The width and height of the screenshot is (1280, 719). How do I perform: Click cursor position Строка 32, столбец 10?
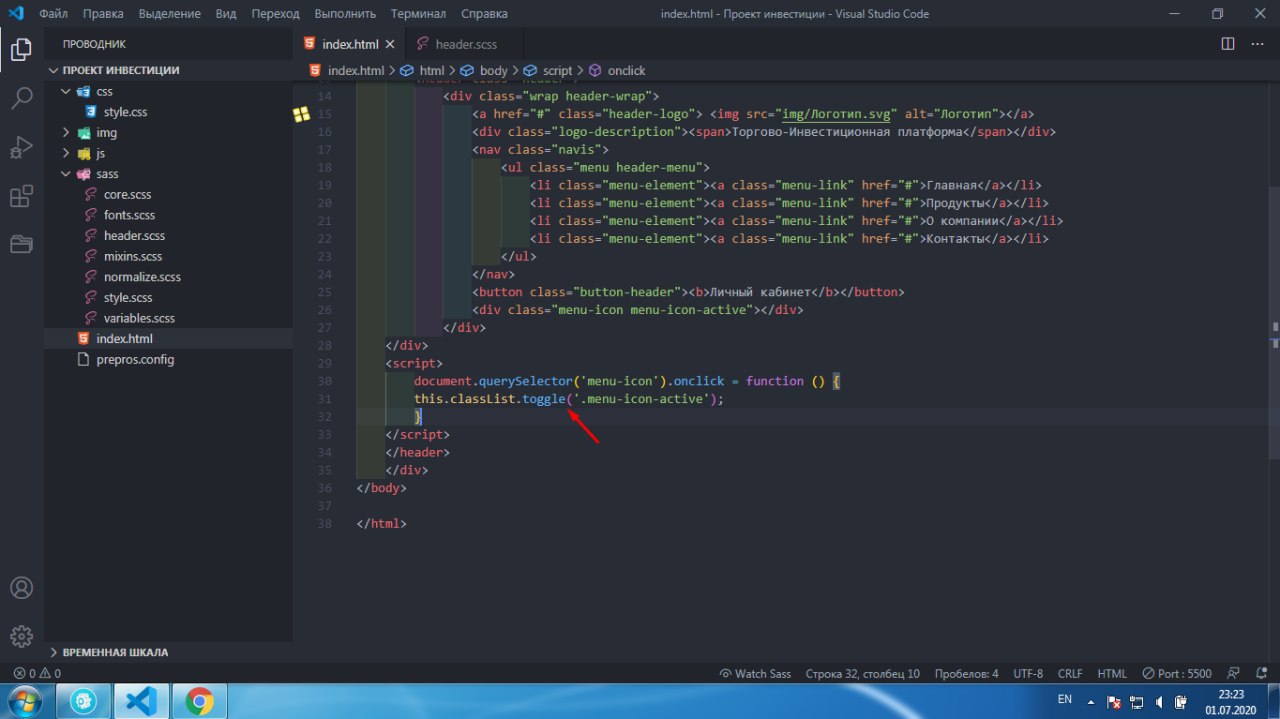coord(862,674)
